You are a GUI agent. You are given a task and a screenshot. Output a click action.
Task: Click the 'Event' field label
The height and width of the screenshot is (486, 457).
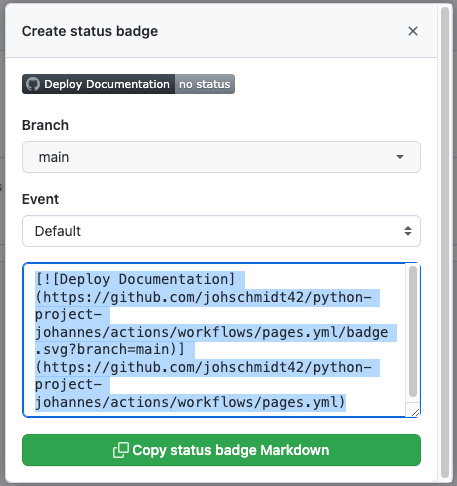pos(40,199)
